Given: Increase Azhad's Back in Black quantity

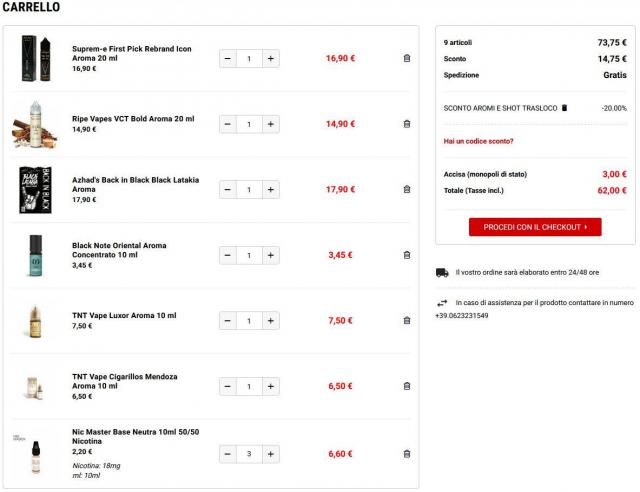Looking at the screenshot, I should (271, 189).
